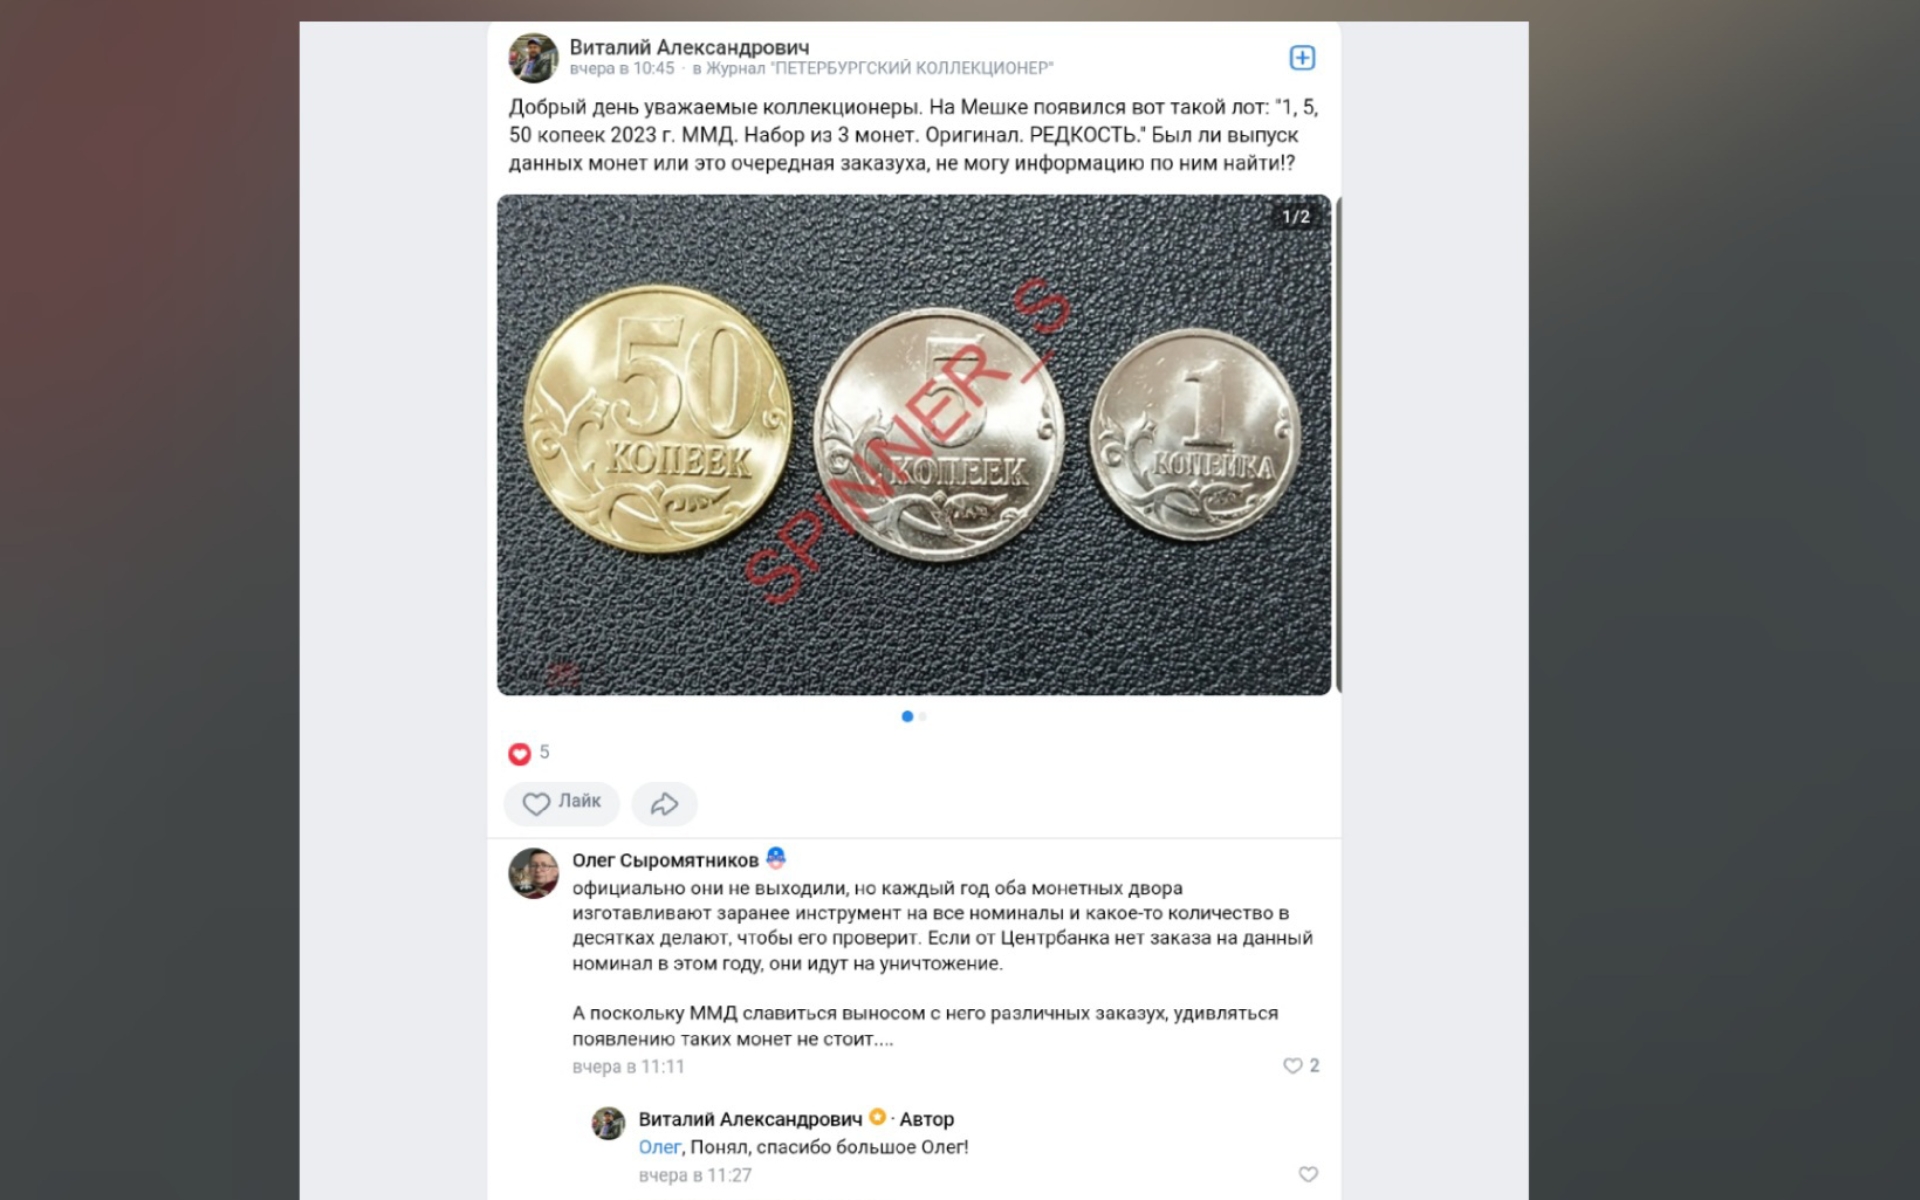The height and width of the screenshot is (1200, 1920).
Task: Click the share arrow button
Action: [664, 803]
